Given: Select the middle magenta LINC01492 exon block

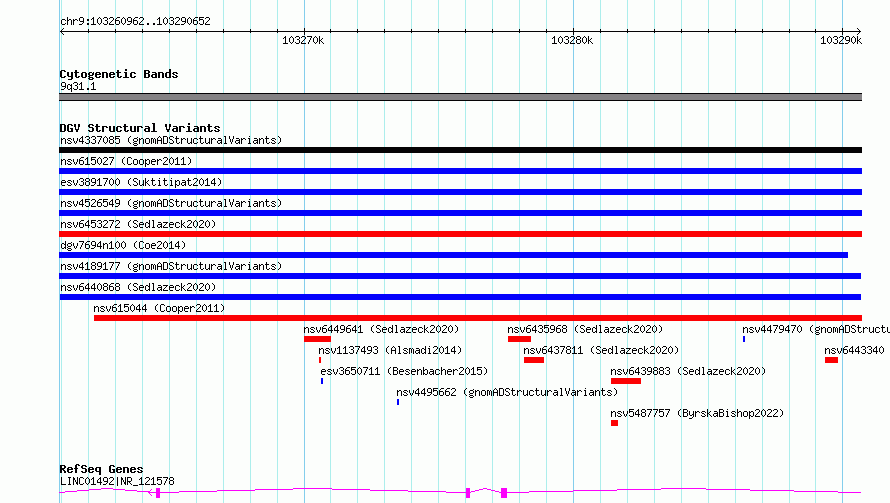Looking at the screenshot, I should point(468,493).
